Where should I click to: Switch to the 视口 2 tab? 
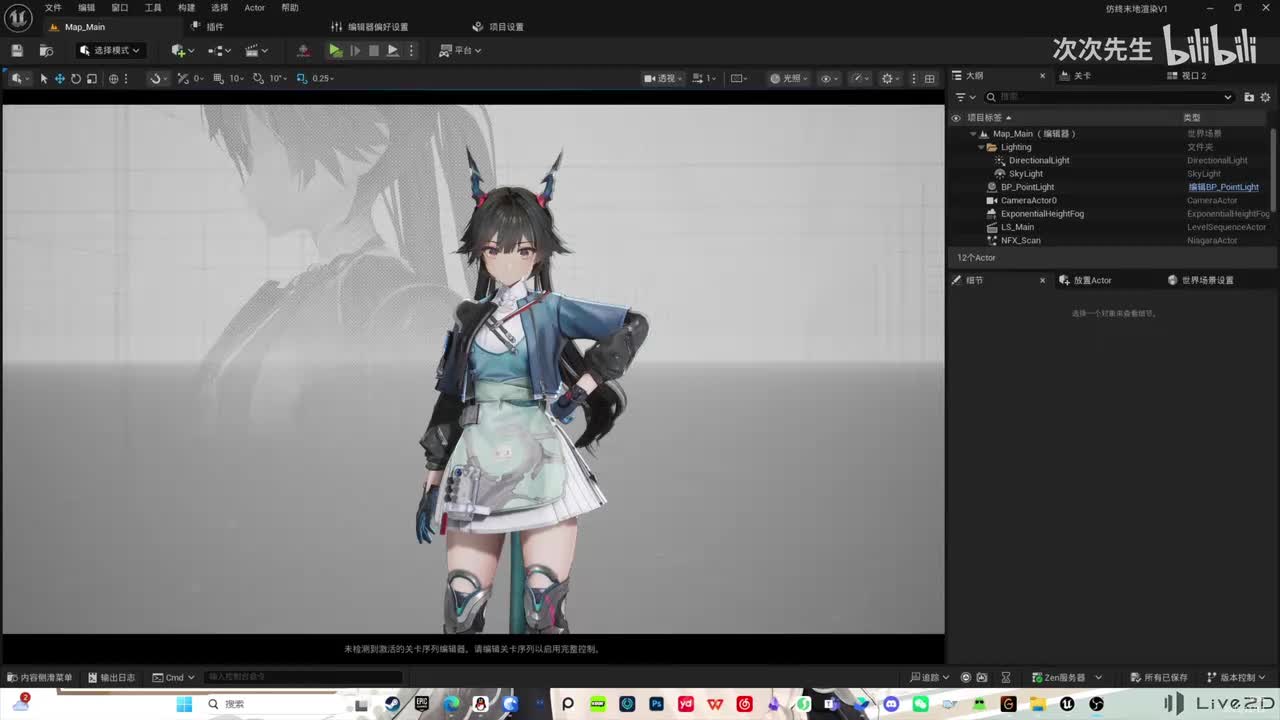click(1187, 76)
